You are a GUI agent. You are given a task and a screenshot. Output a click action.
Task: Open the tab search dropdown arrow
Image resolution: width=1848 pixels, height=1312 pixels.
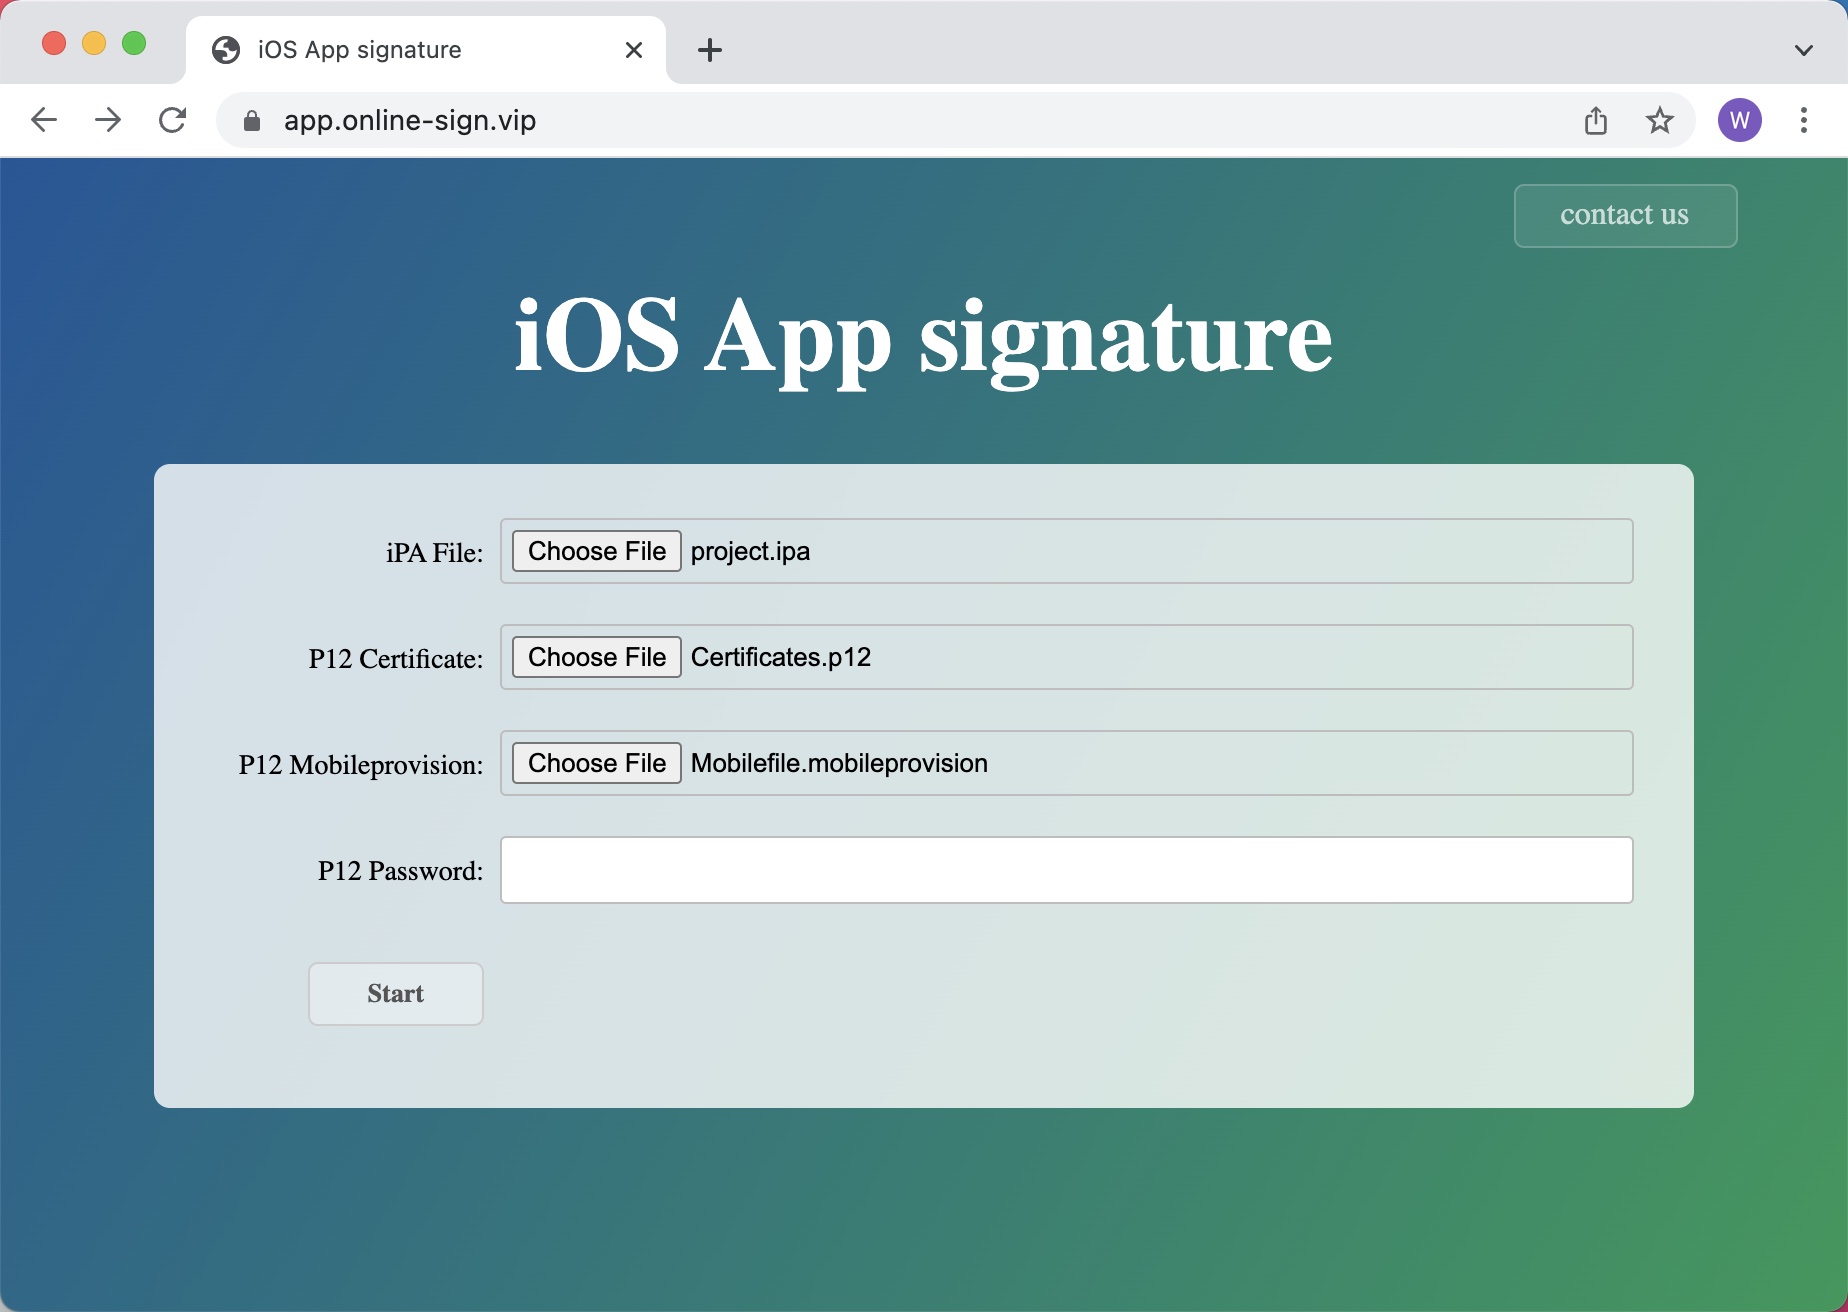1804,49
